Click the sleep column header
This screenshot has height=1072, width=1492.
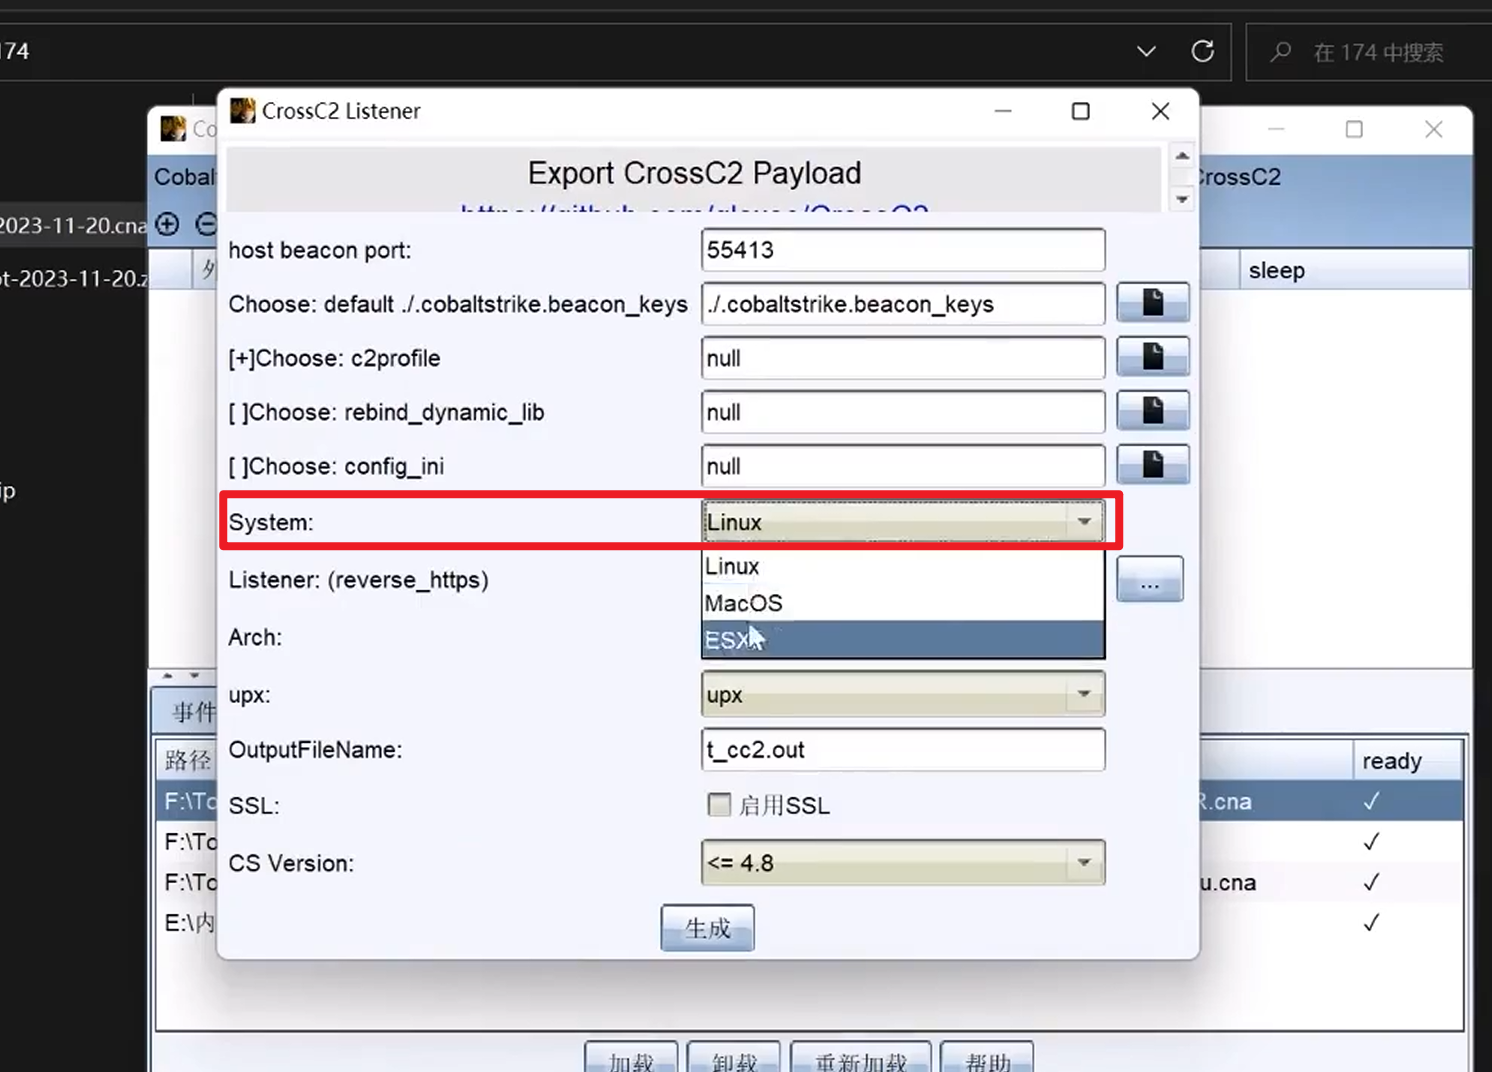[x=1354, y=270]
